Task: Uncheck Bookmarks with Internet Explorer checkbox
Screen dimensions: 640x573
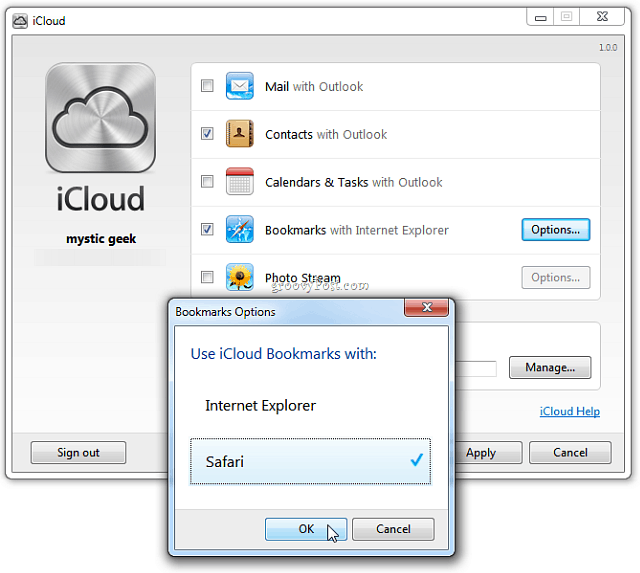Action: tap(207, 229)
